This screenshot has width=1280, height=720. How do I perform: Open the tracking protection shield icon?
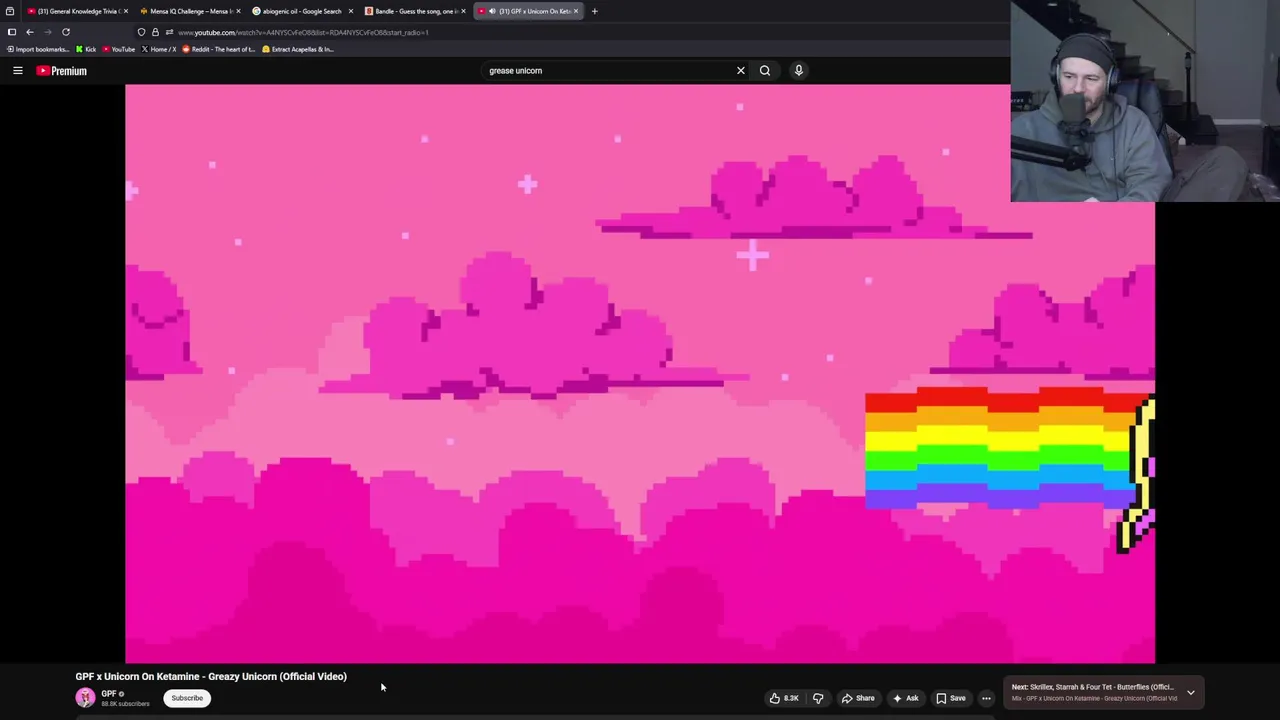pos(141,32)
